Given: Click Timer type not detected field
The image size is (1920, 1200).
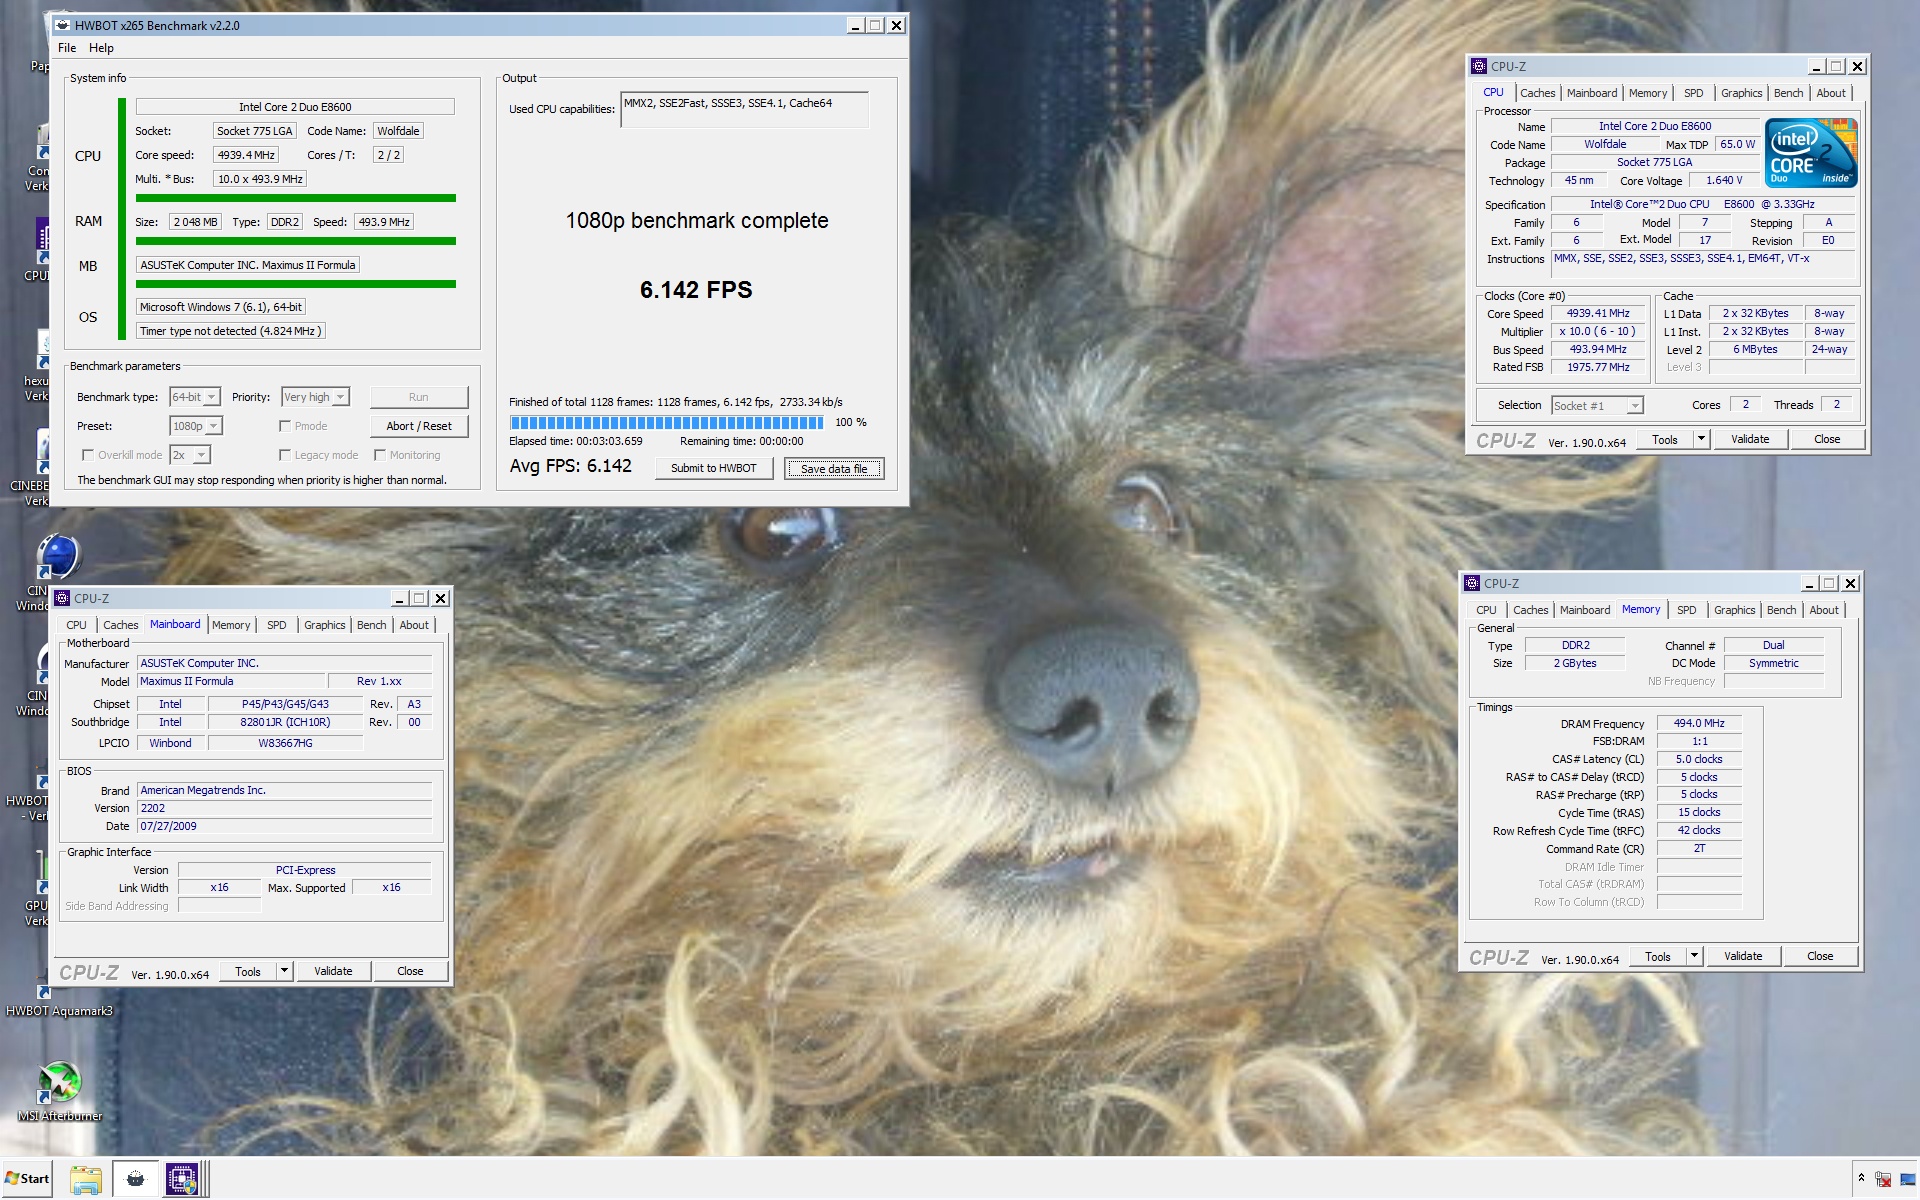Looking at the screenshot, I should [x=230, y=331].
